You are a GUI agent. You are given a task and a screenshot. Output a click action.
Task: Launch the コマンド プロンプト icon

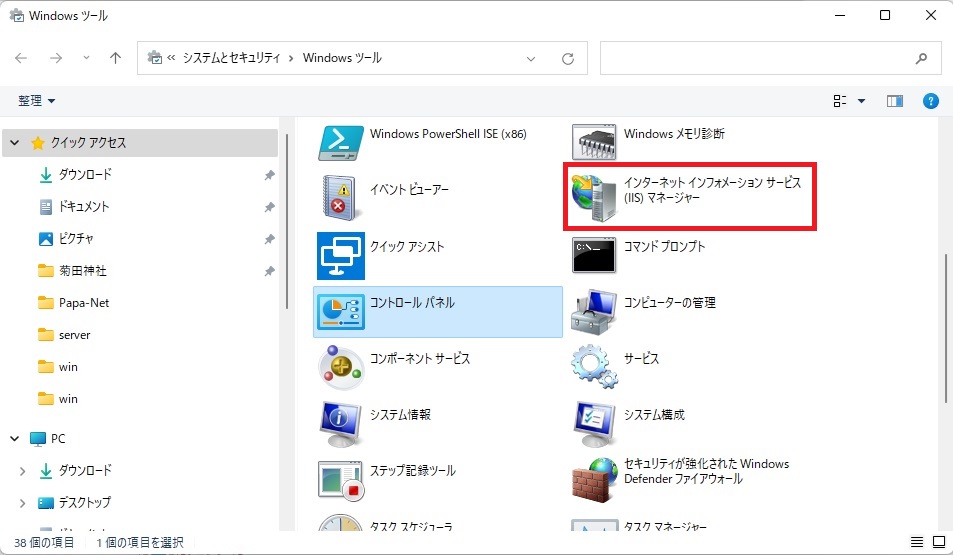(594, 255)
